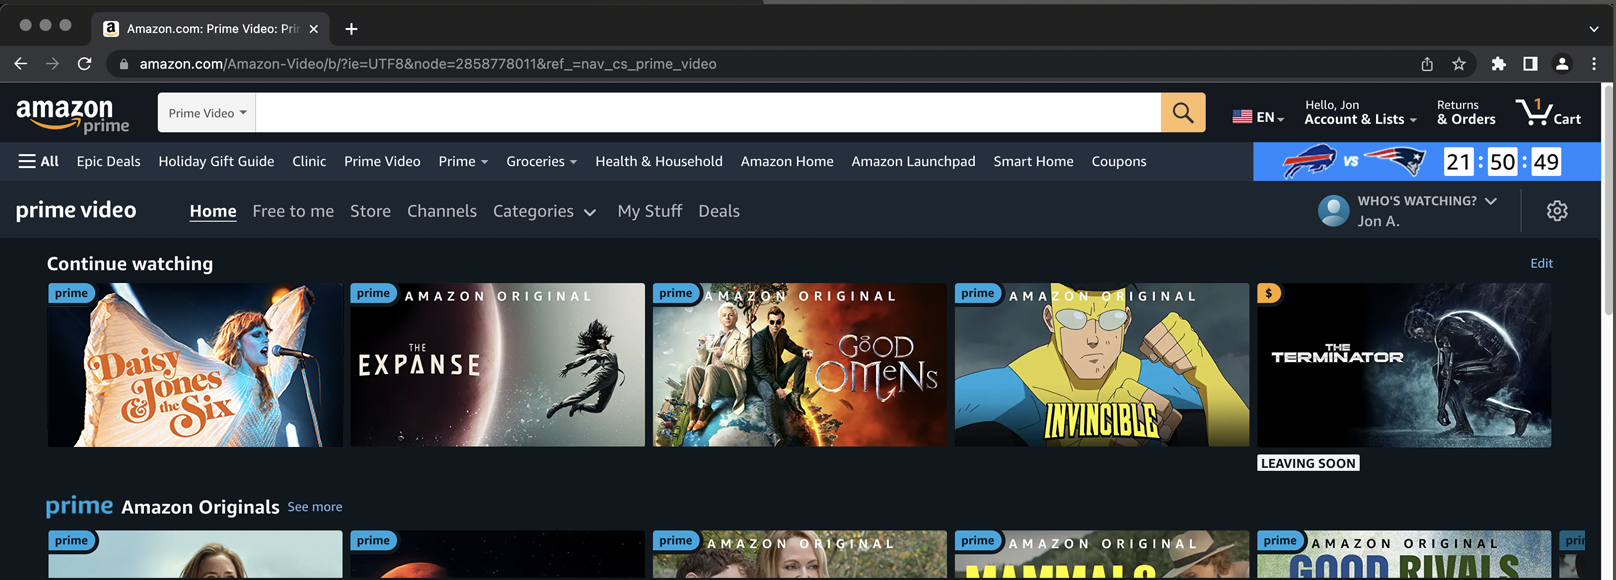This screenshot has height=580, width=1616.
Task: Open Health & Household link
Action: 659,161
